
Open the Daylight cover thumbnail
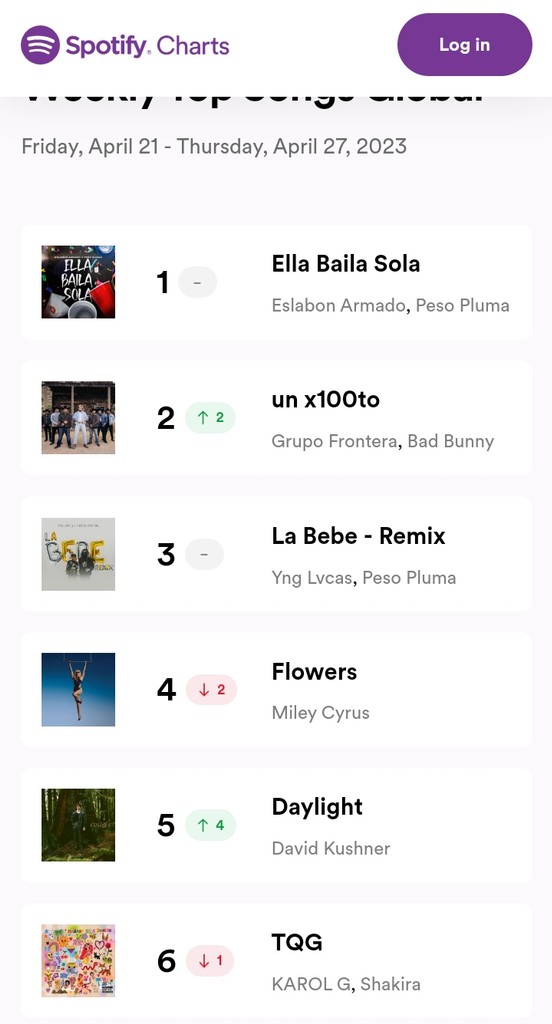[78, 825]
